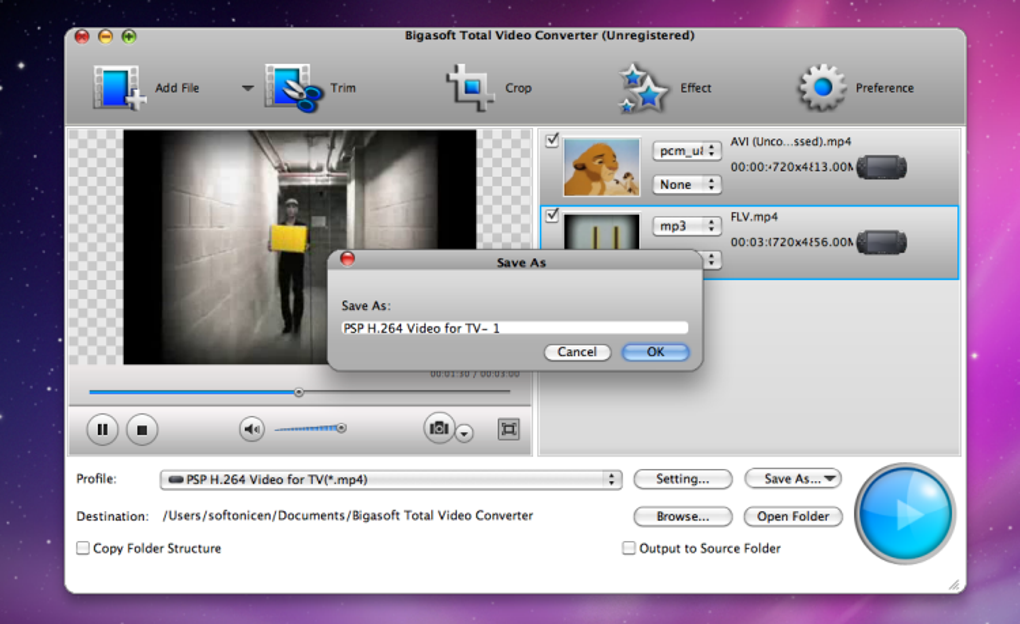Select the FLV.mp4 video thumbnail

pos(602,232)
